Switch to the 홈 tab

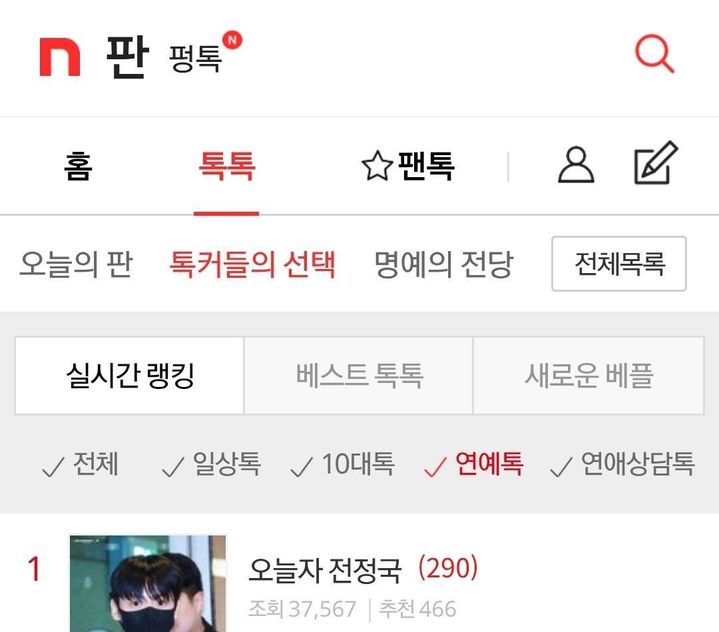pyautogui.click(x=78, y=166)
